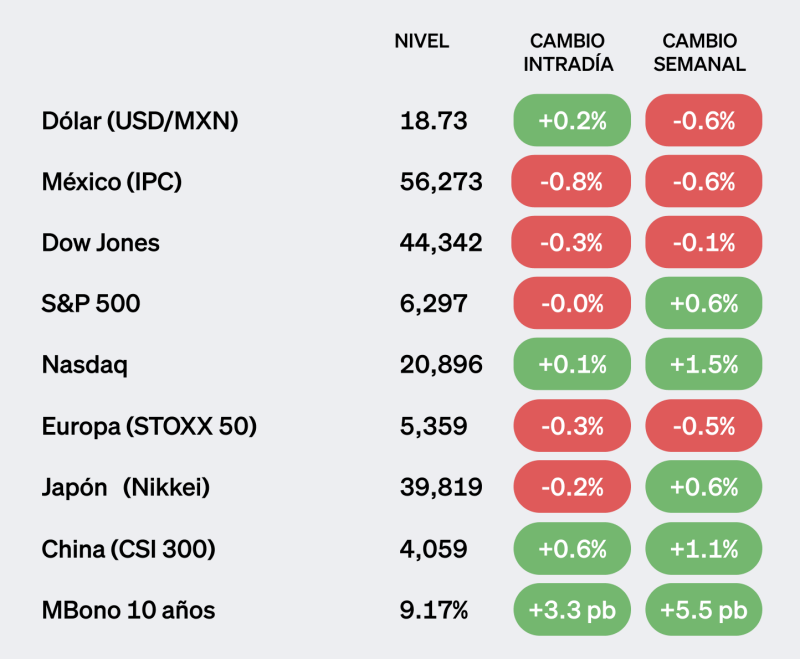Screen dimensions: 800x659
Task: Click the Europa (STOXX 50) label
Action: point(149,426)
